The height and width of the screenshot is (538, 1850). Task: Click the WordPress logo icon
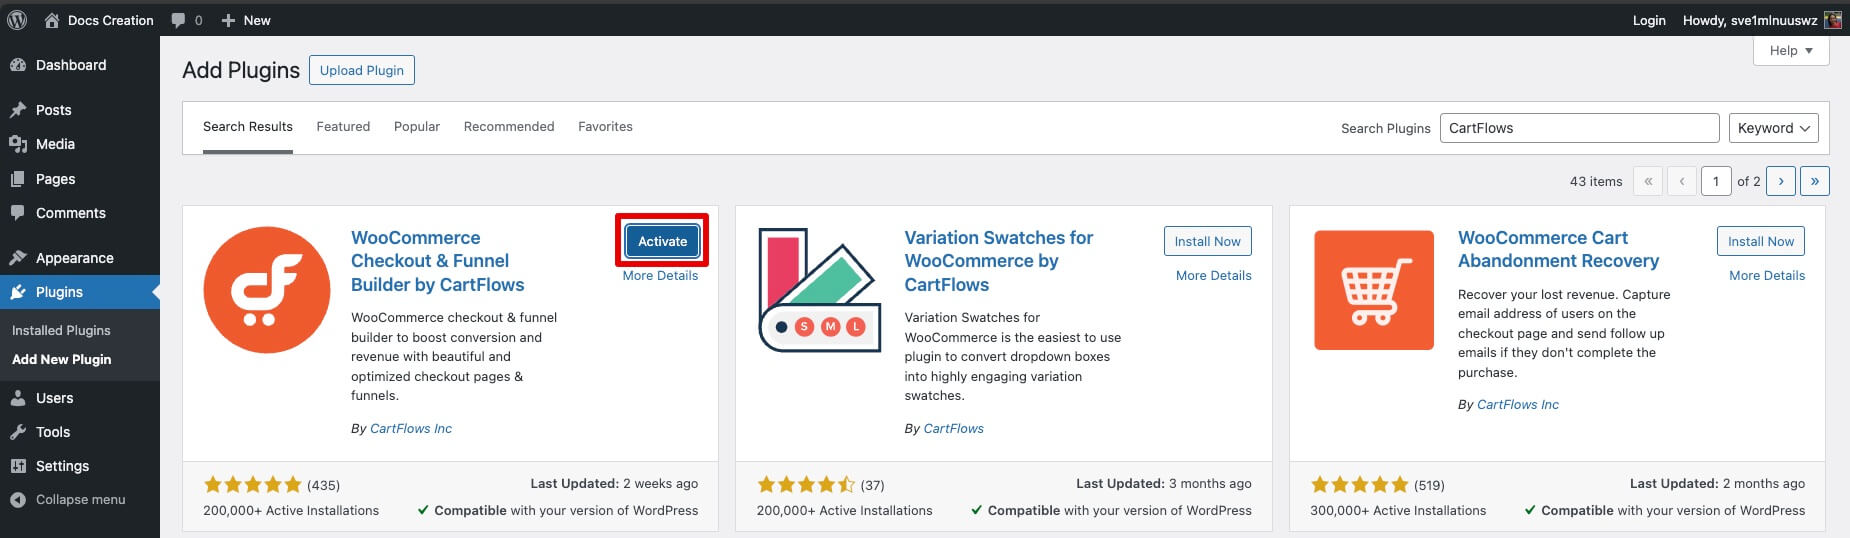tap(17, 20)
